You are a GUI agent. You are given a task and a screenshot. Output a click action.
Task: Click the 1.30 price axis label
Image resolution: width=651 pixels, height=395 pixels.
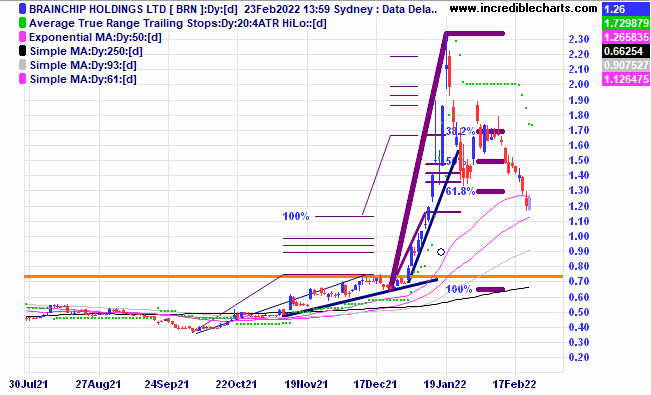pos(579,190)
